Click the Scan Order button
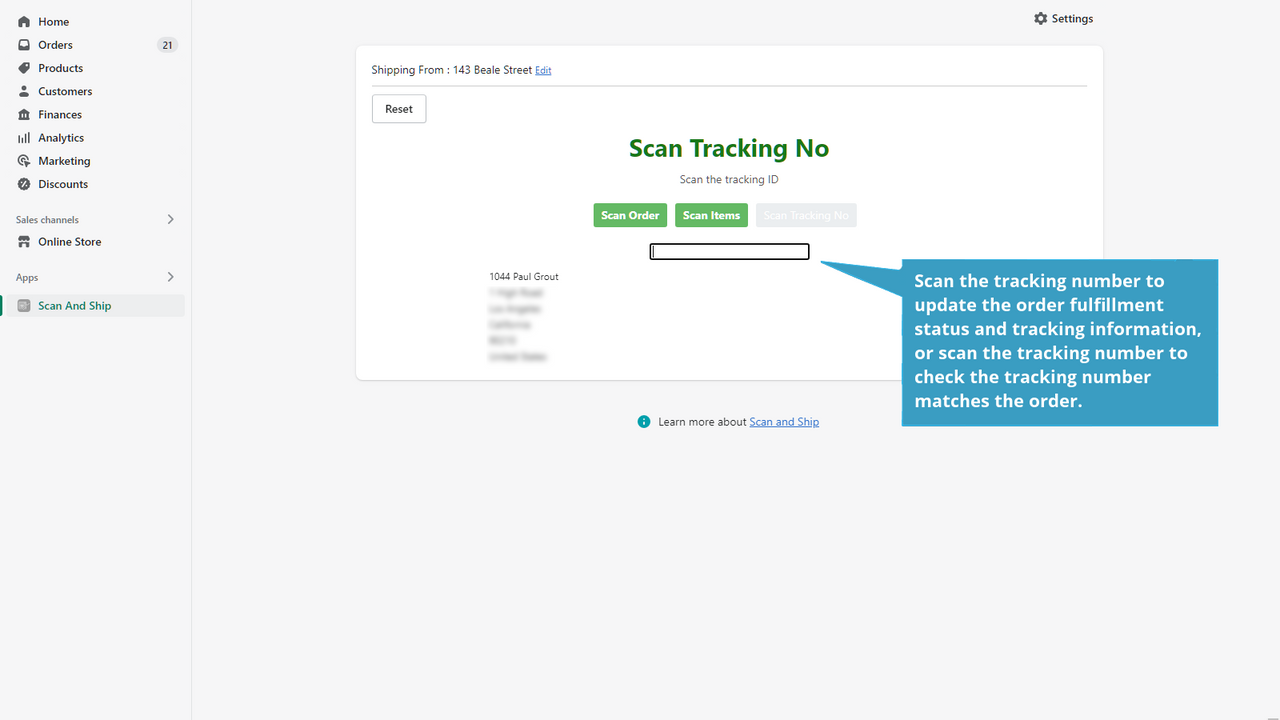This screenshot has width=1280, height=720. coord(630,215)
